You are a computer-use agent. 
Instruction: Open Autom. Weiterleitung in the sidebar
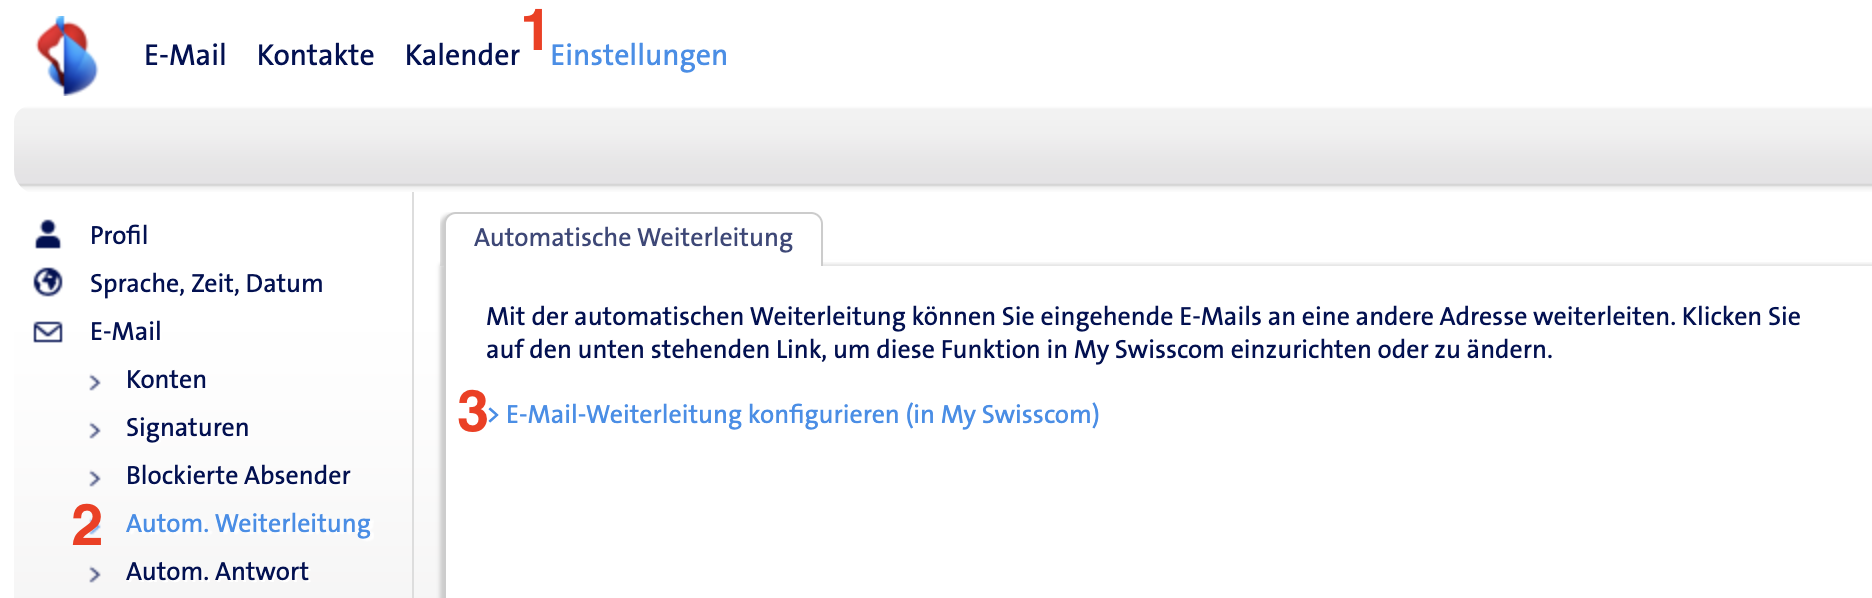pyautogui.click(x=248, y=523)
